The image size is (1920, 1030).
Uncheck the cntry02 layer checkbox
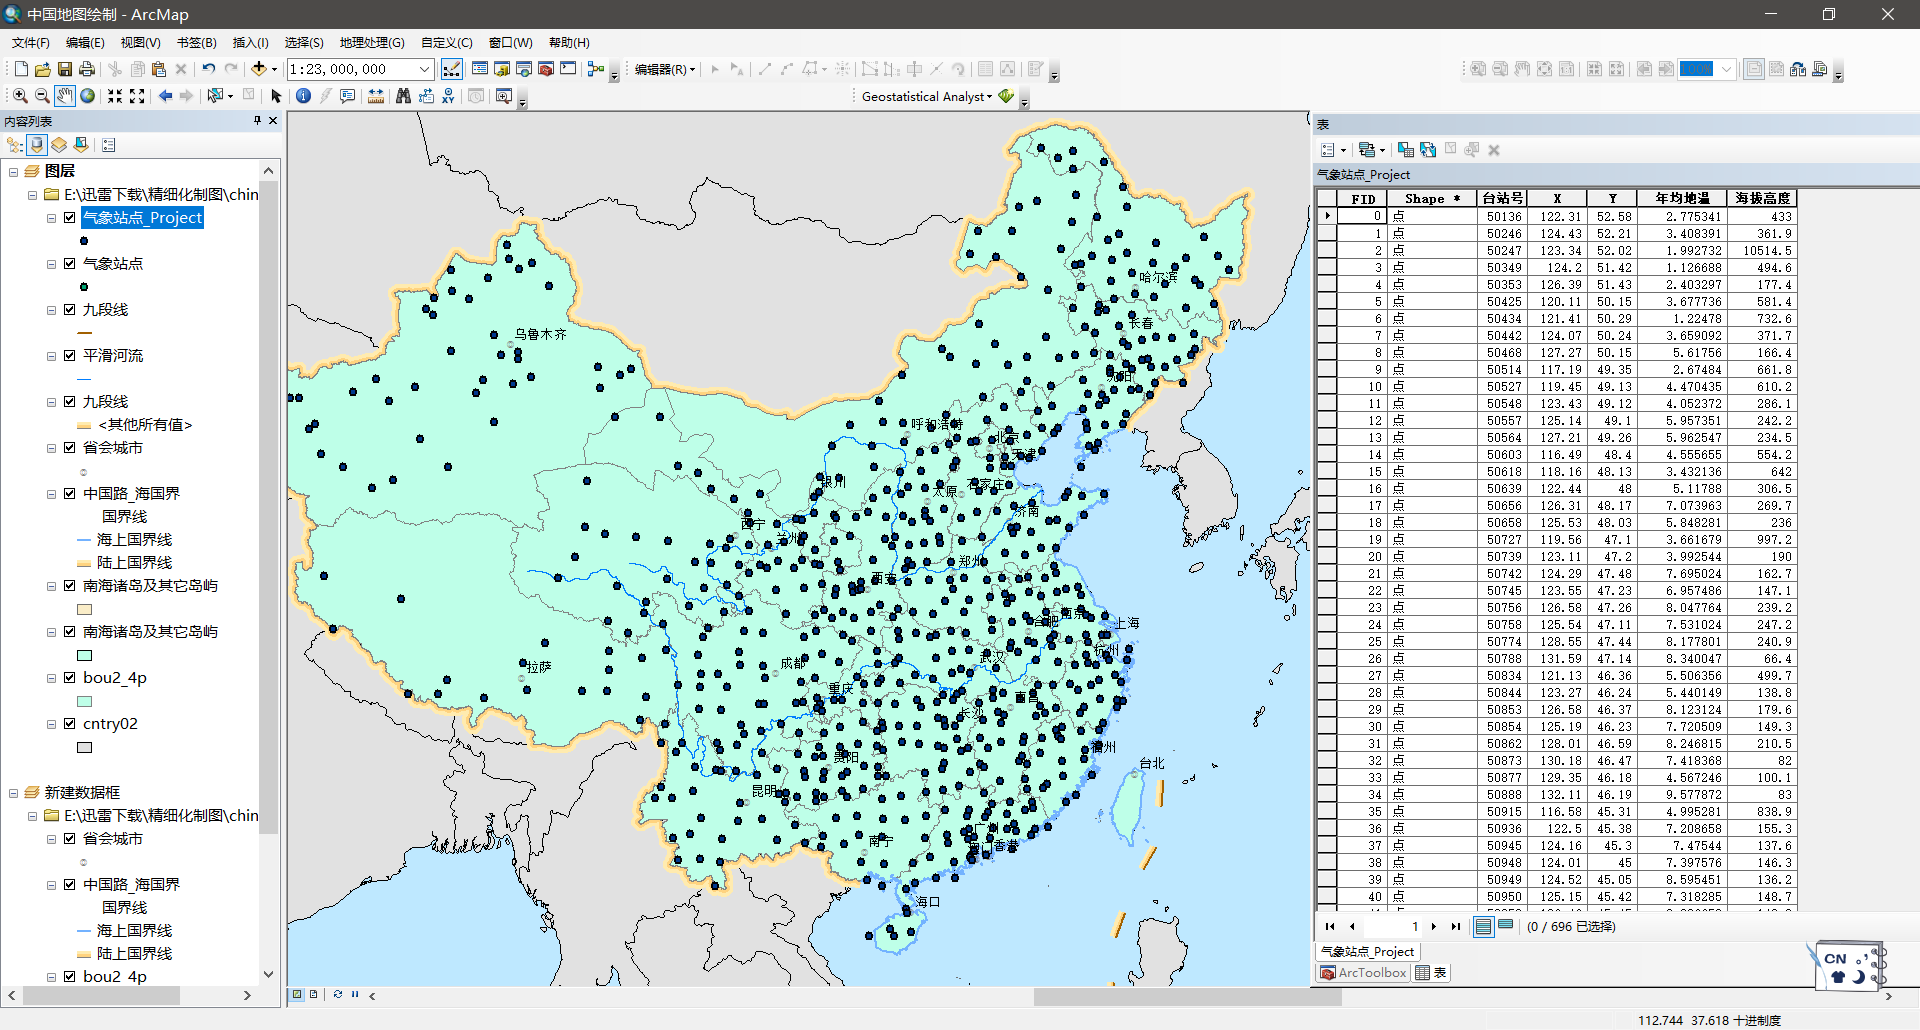pyautogui.click(x=70, y=724)
